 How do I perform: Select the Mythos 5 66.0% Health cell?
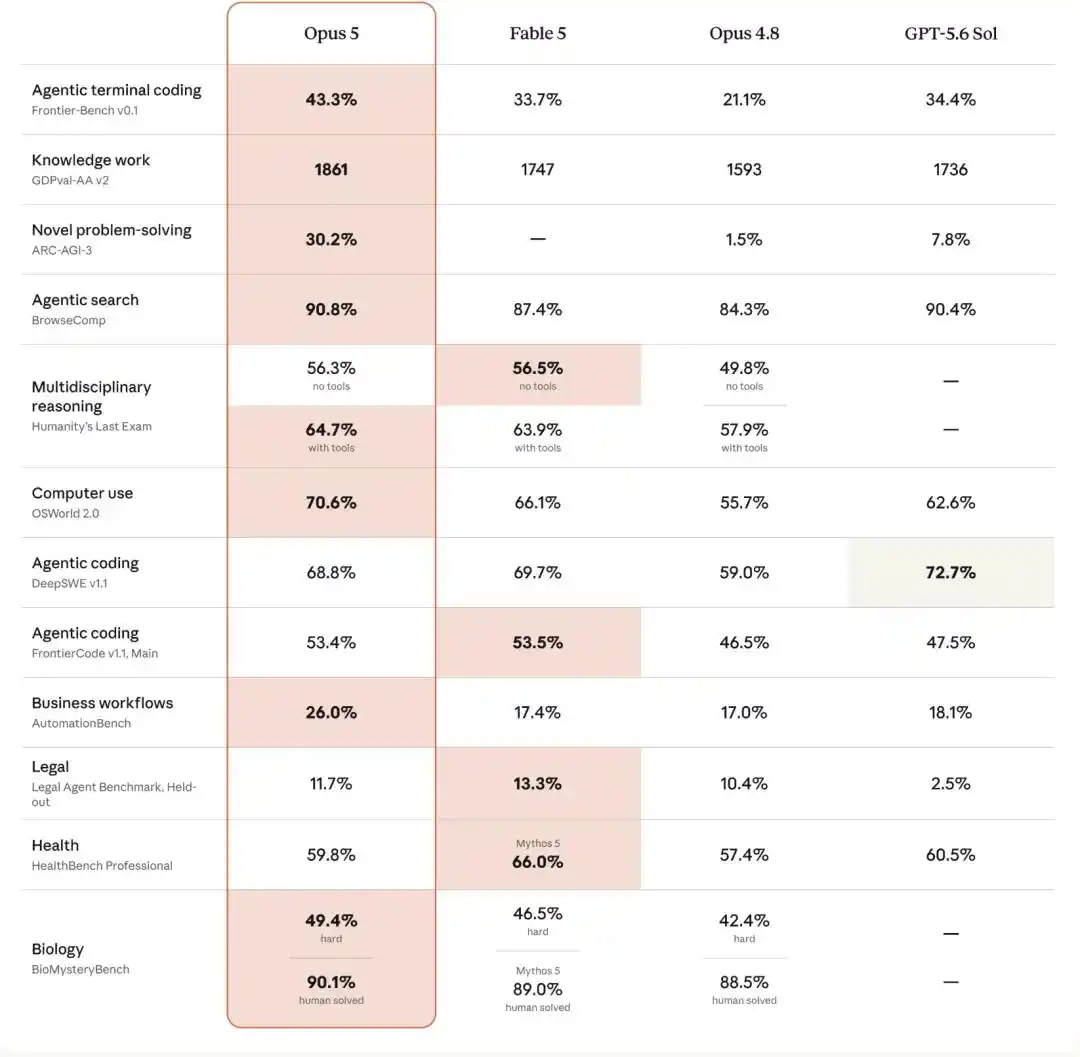[x=538, y=855]
